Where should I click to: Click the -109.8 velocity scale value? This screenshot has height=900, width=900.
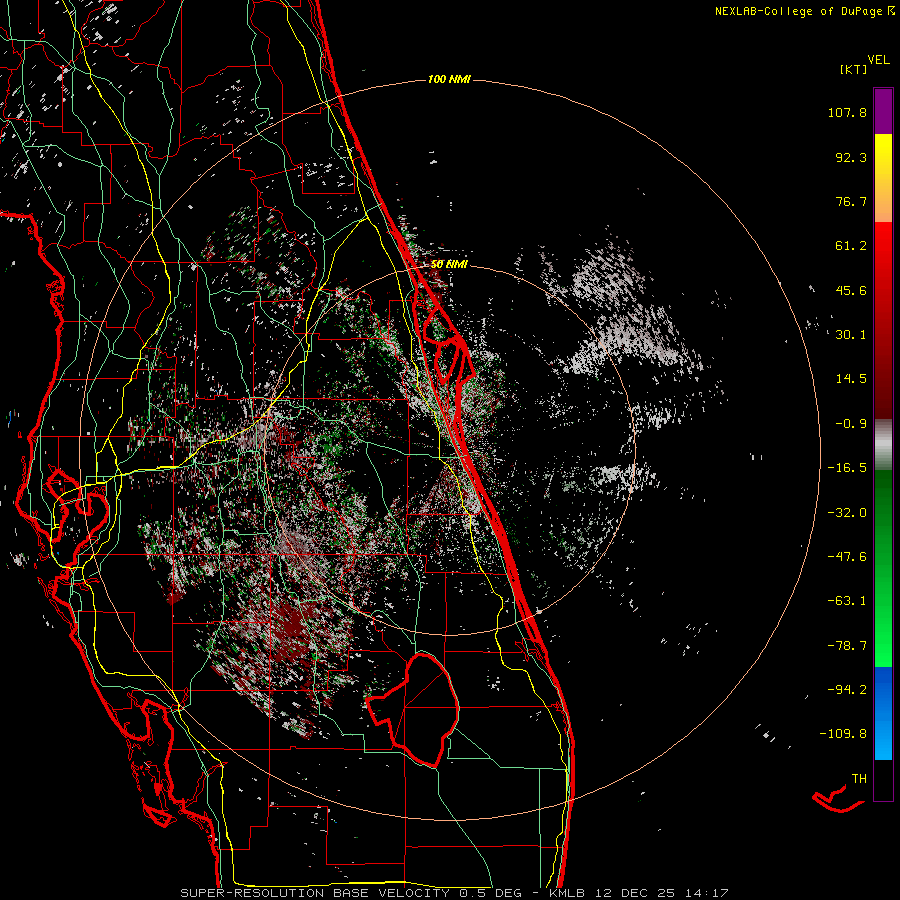[x=843, y=734]
